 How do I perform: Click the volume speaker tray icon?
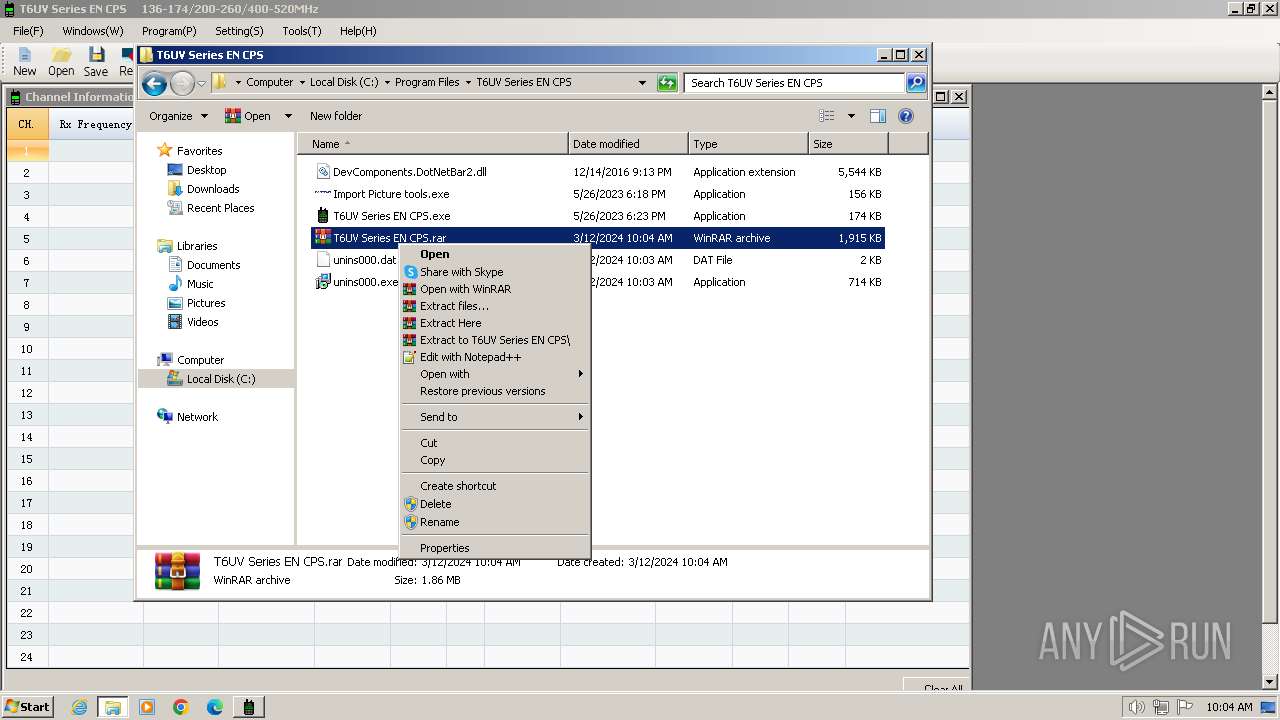coord(1136,707)
